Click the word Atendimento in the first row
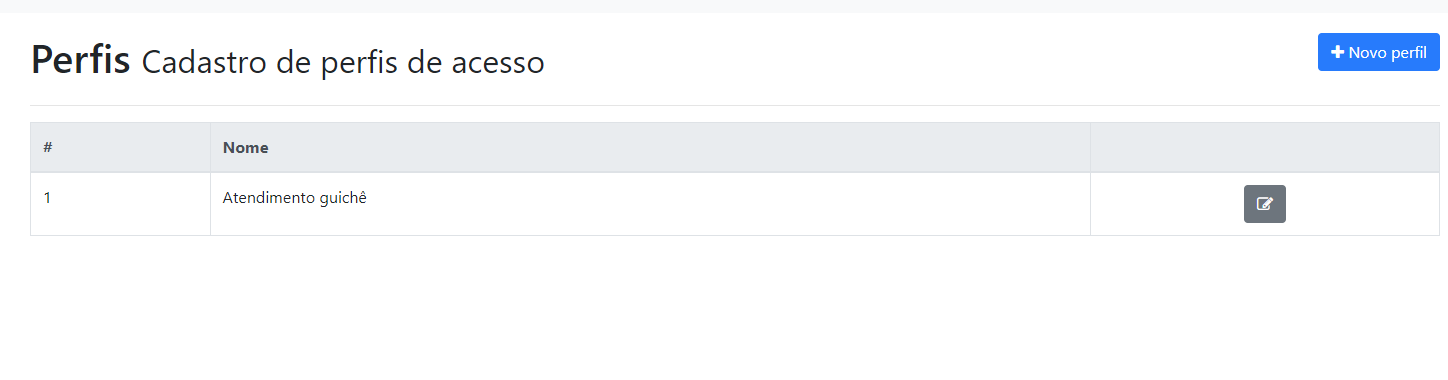The height and width of the screenshot is (380, 1448). coord(268,198)
